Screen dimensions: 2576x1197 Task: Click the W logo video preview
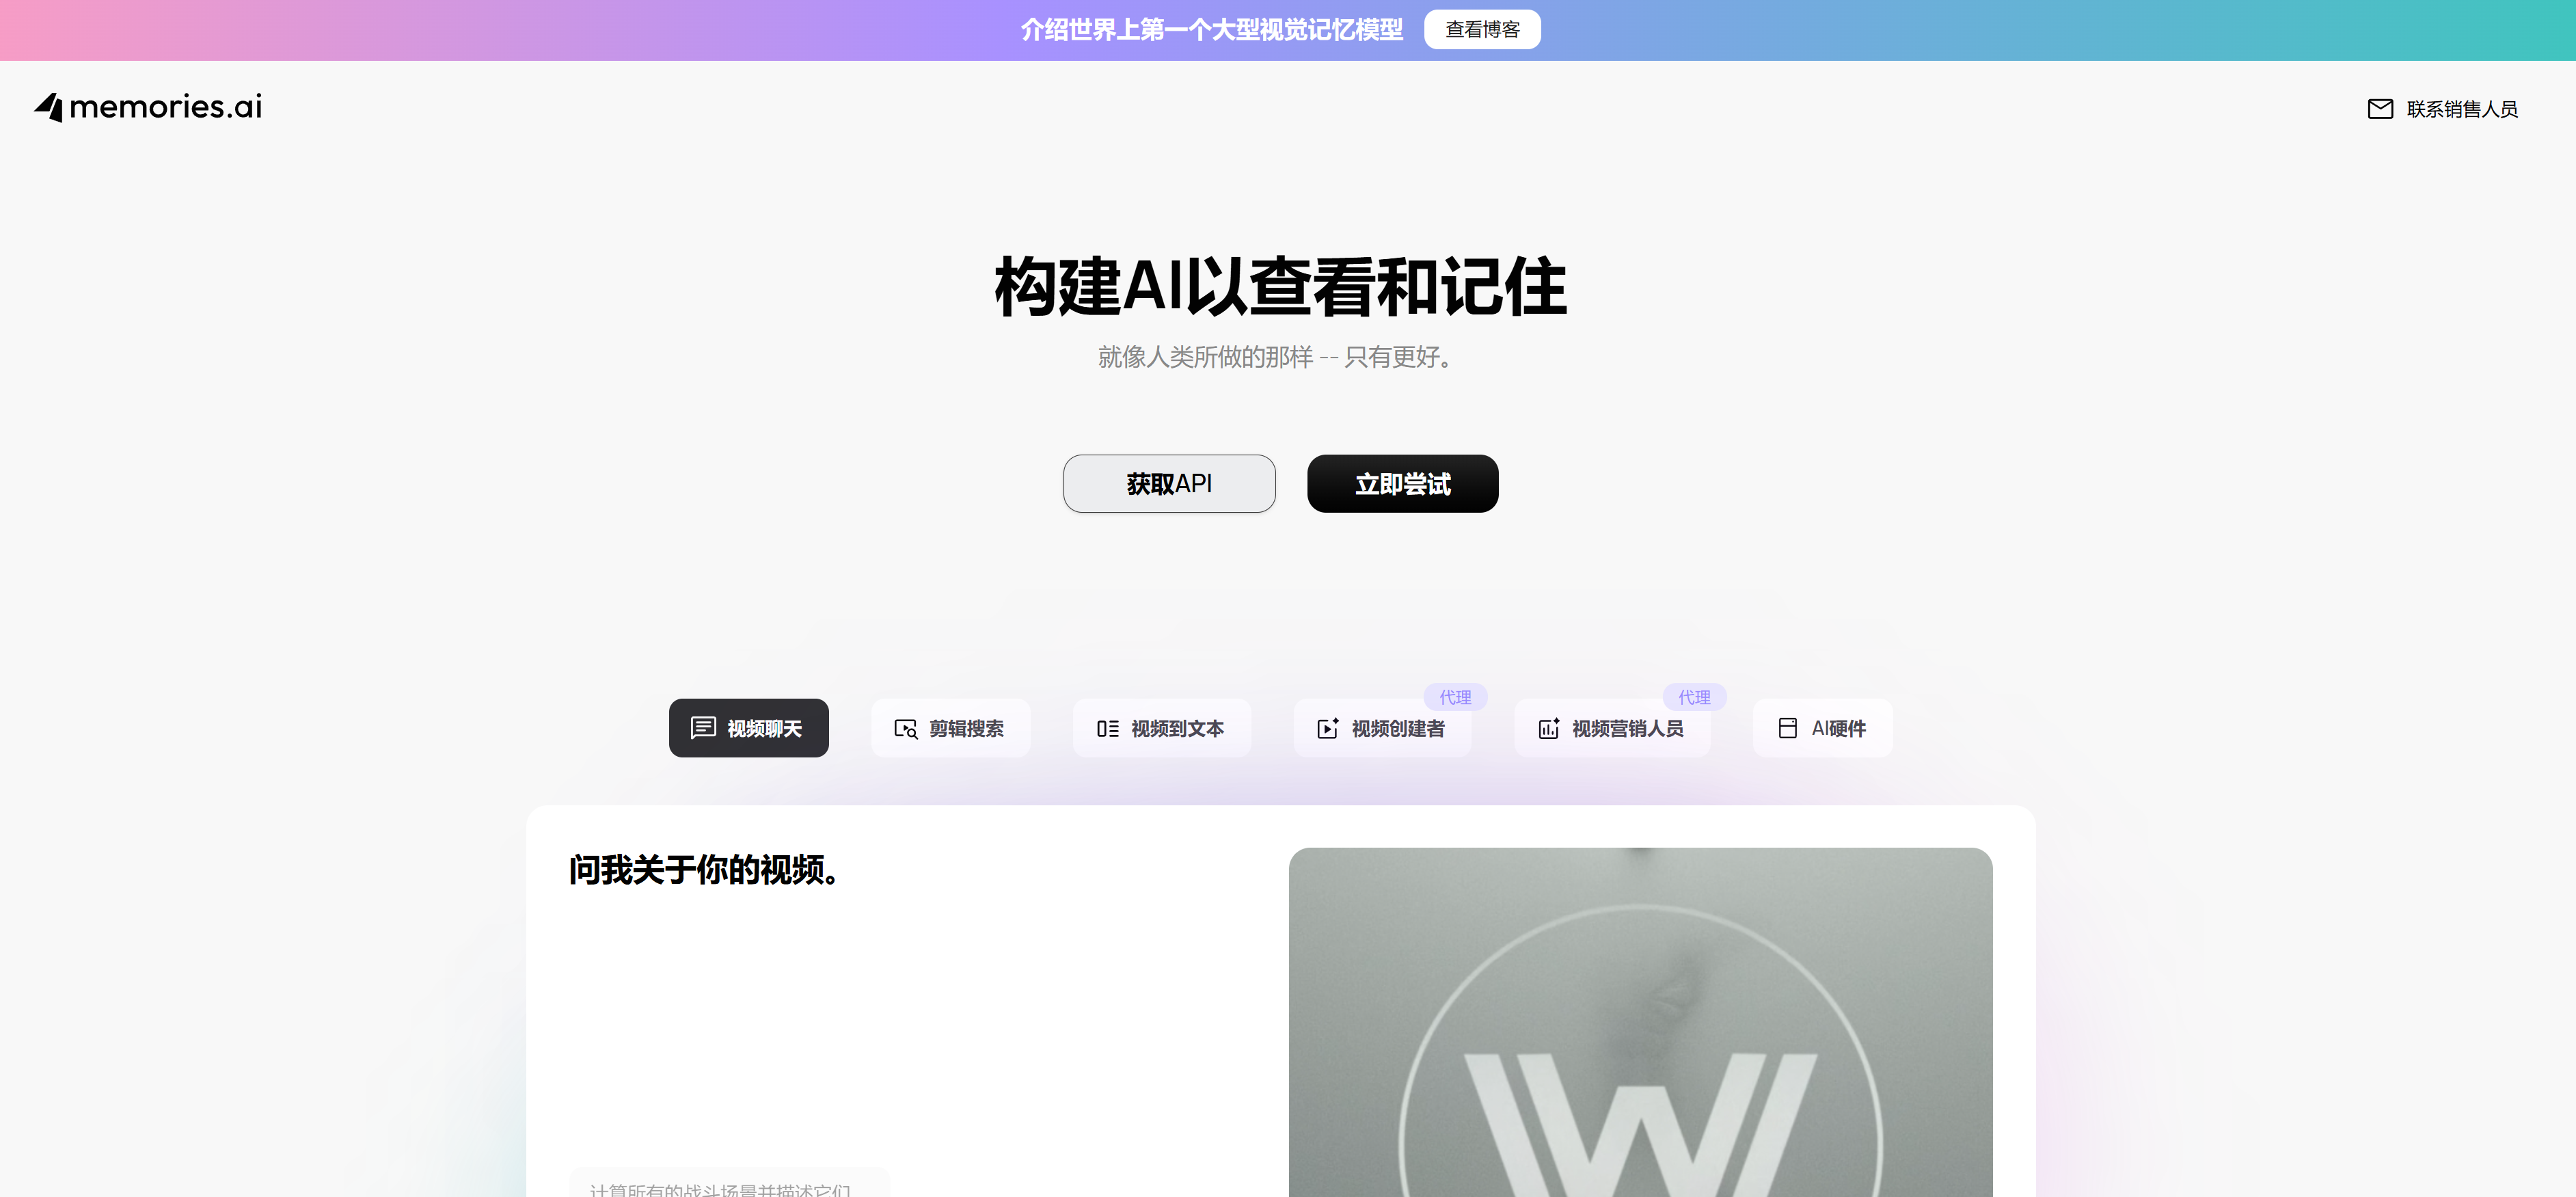pyautogui.click(x=1641, y=1022)
